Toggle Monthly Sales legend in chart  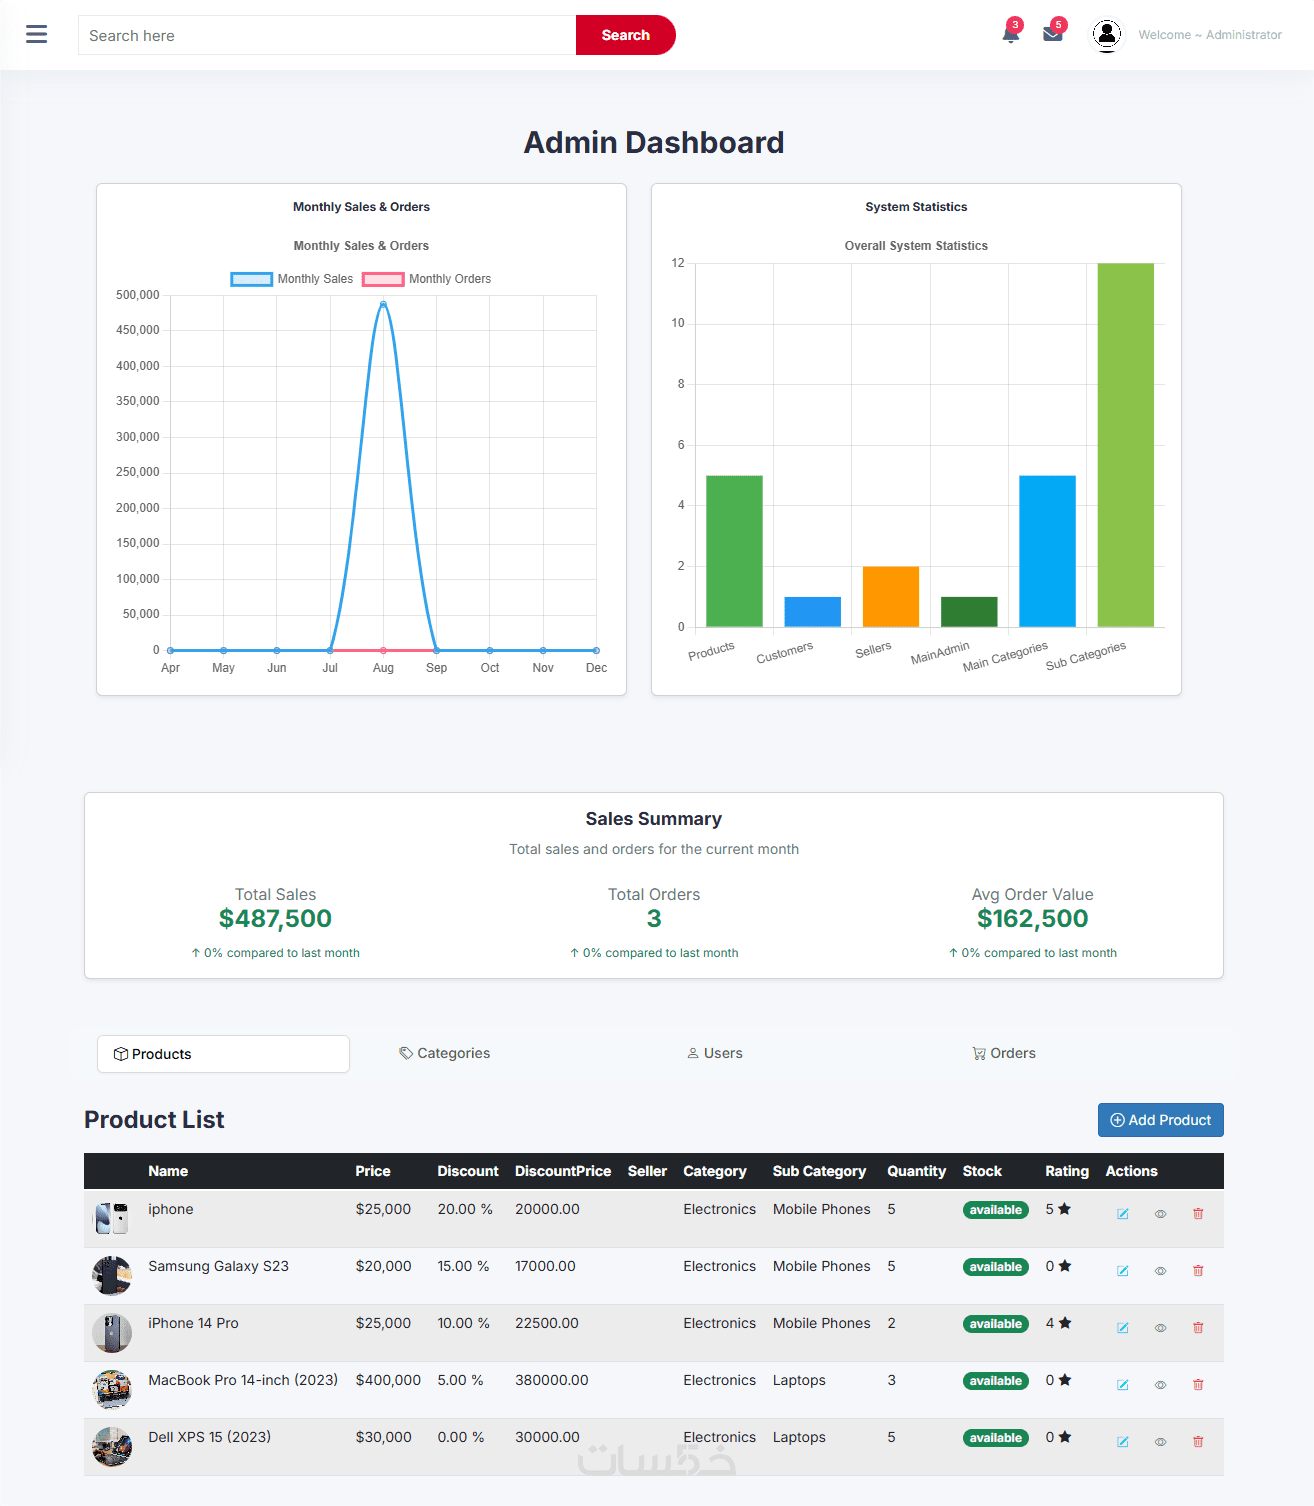coord(292,279)
